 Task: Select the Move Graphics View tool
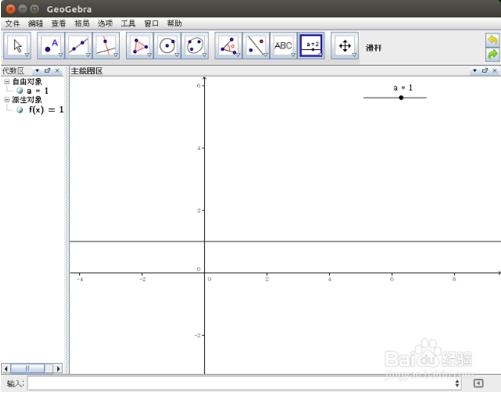click(x=345, y=46)
